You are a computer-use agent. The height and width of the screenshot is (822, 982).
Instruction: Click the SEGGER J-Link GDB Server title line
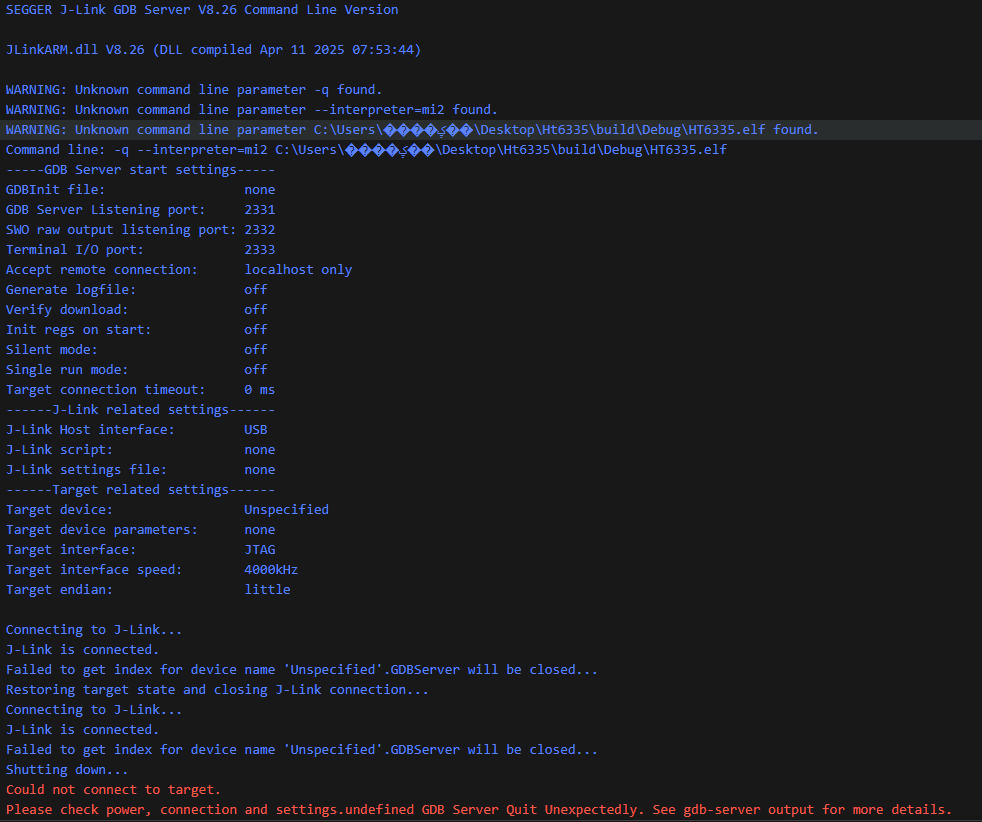click(x=202, y=10)
